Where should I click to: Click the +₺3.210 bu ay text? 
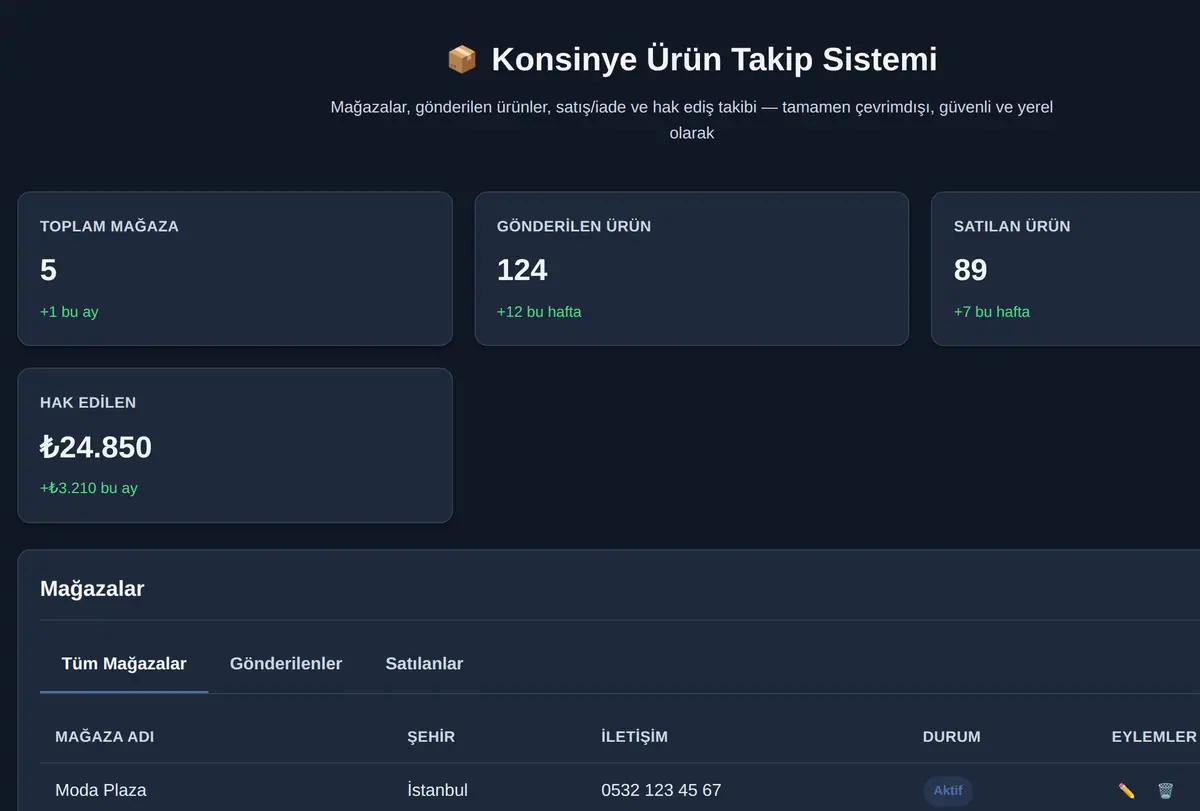[89, 488]
